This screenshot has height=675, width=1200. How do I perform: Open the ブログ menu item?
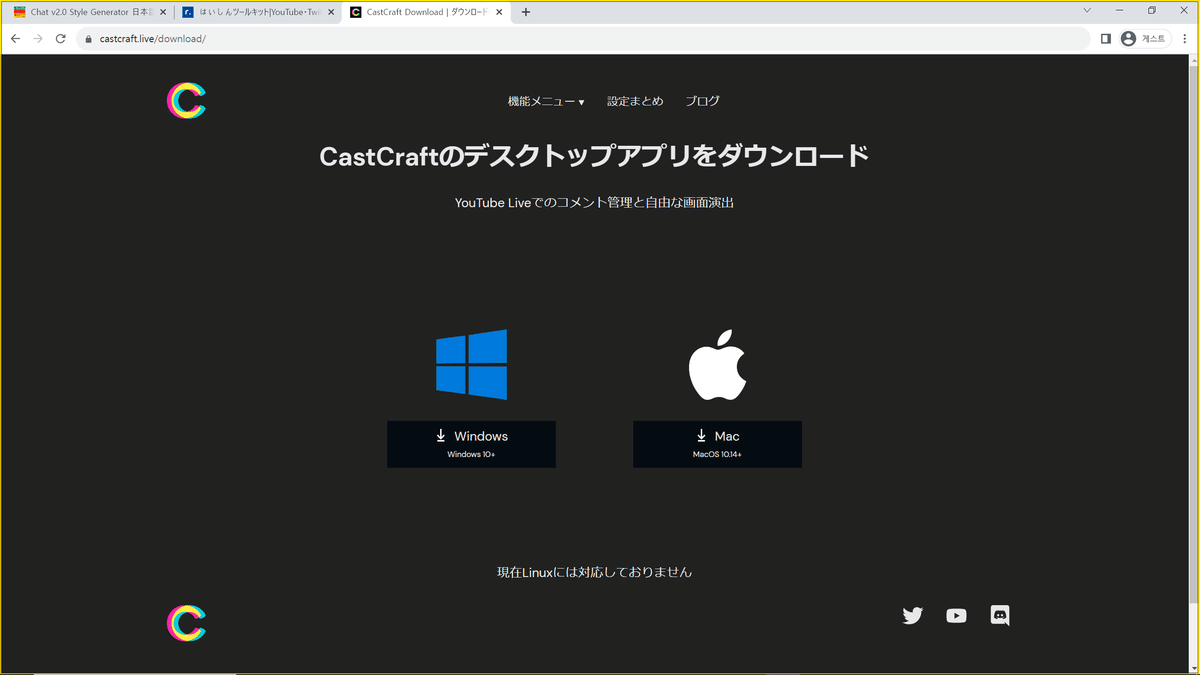coord(702,101)
